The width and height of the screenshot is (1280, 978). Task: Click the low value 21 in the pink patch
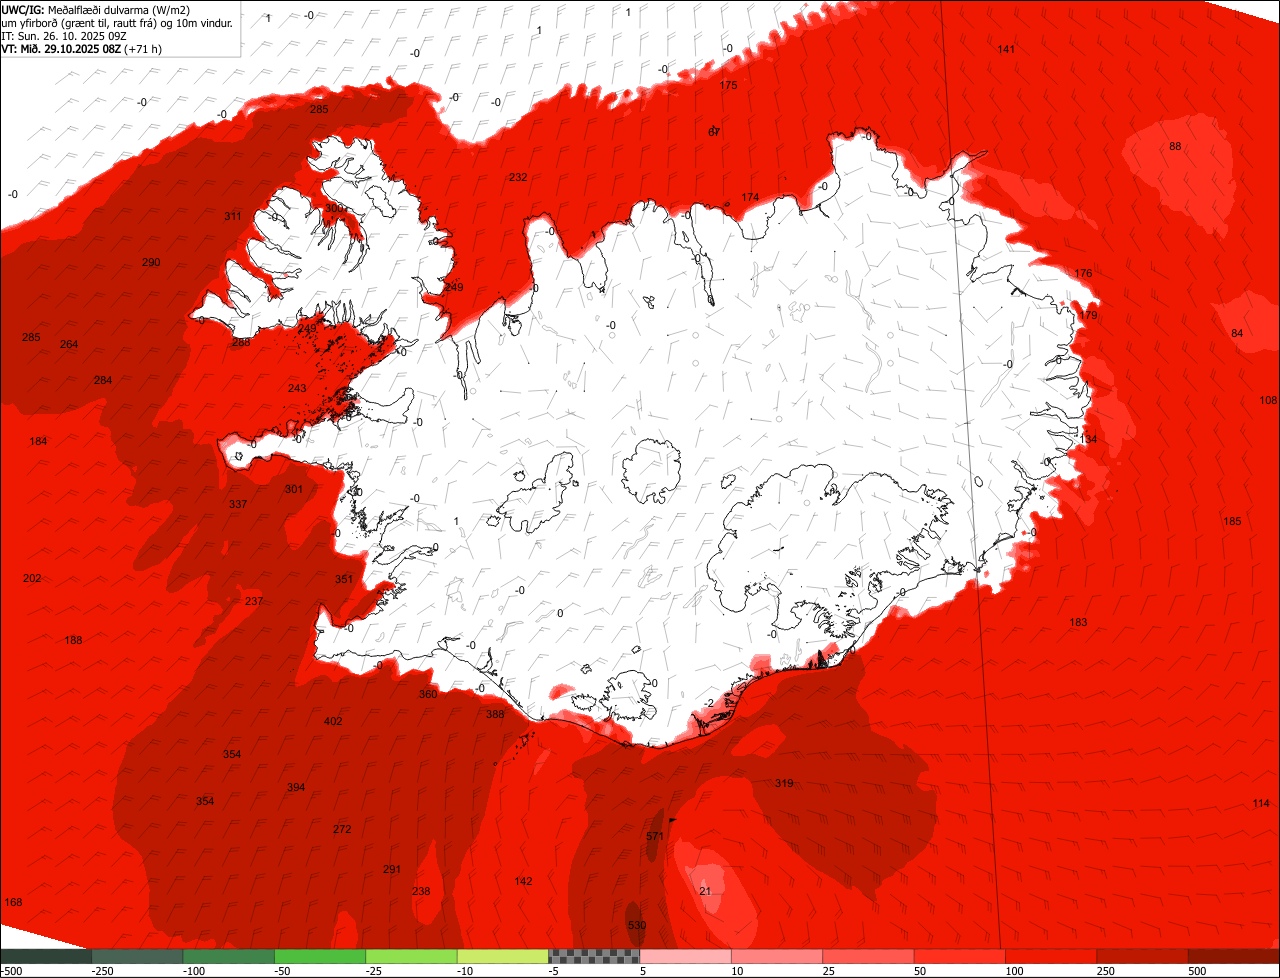(705, 891)
